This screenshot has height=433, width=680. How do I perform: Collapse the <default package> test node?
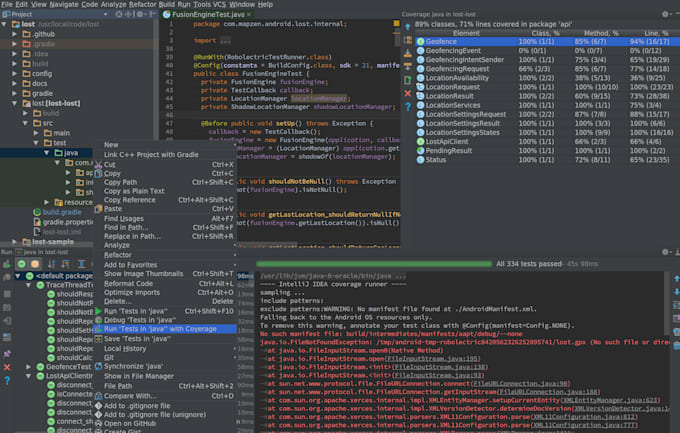[x=18, y=276]
